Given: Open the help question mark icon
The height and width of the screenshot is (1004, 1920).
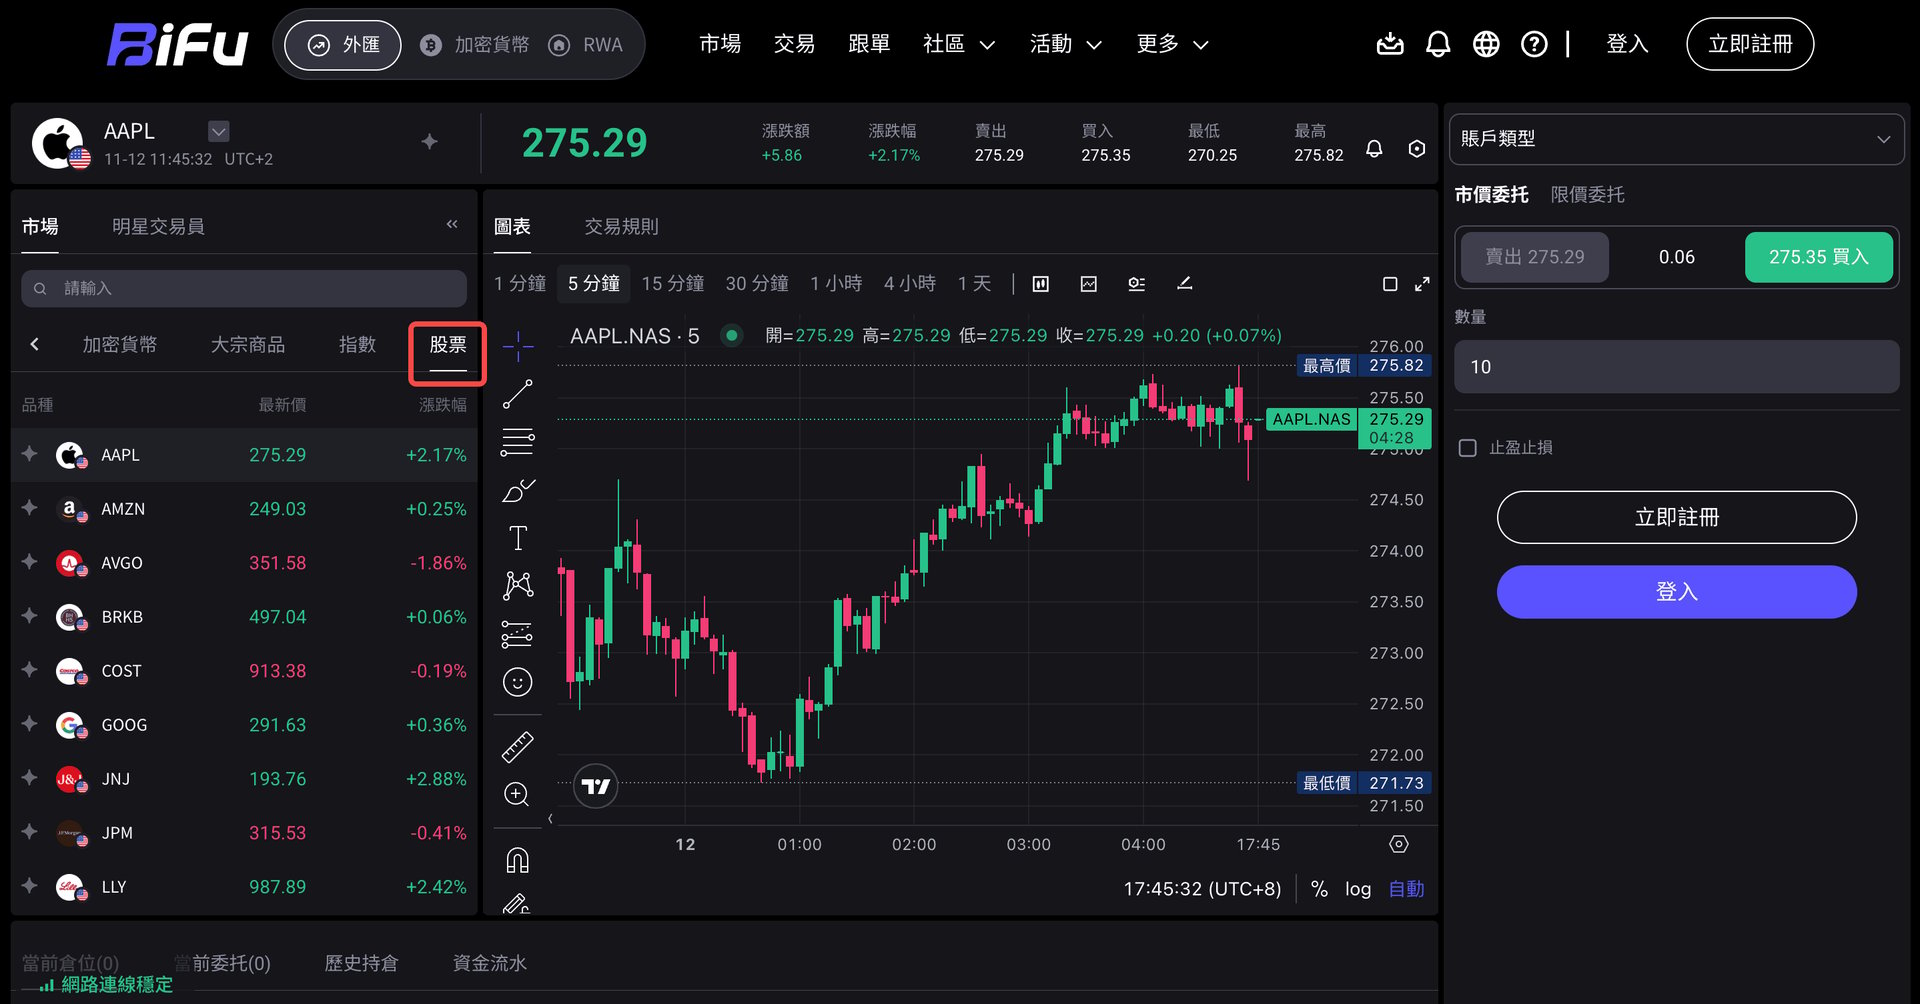Looking at the screenshot, I should tap(1534, 44).
